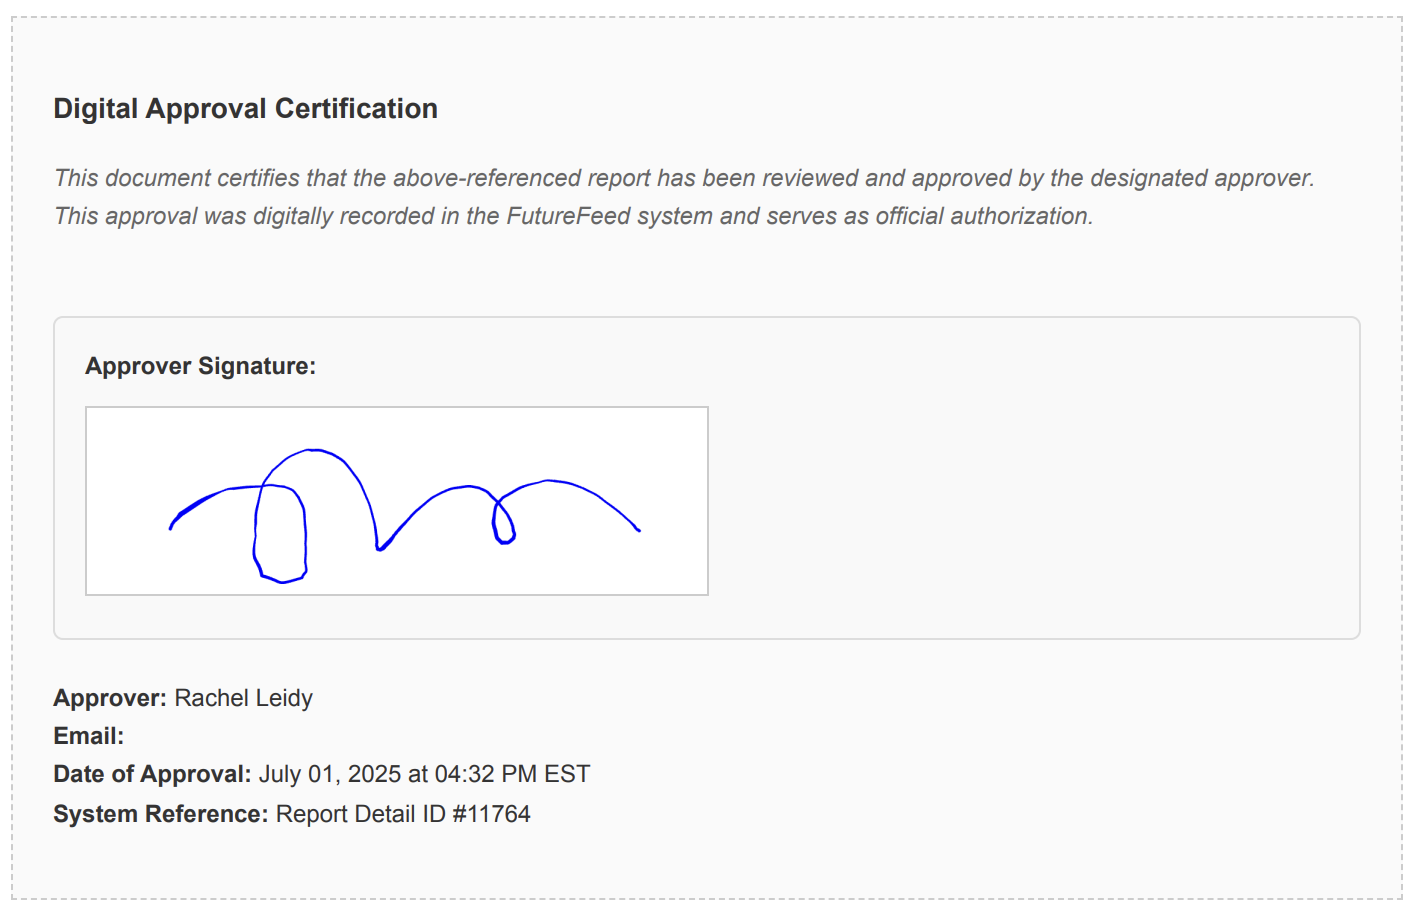1416x912 pixels.
Task: Click the signature stroke's left starting point
Action: click(x=172, y=526)
